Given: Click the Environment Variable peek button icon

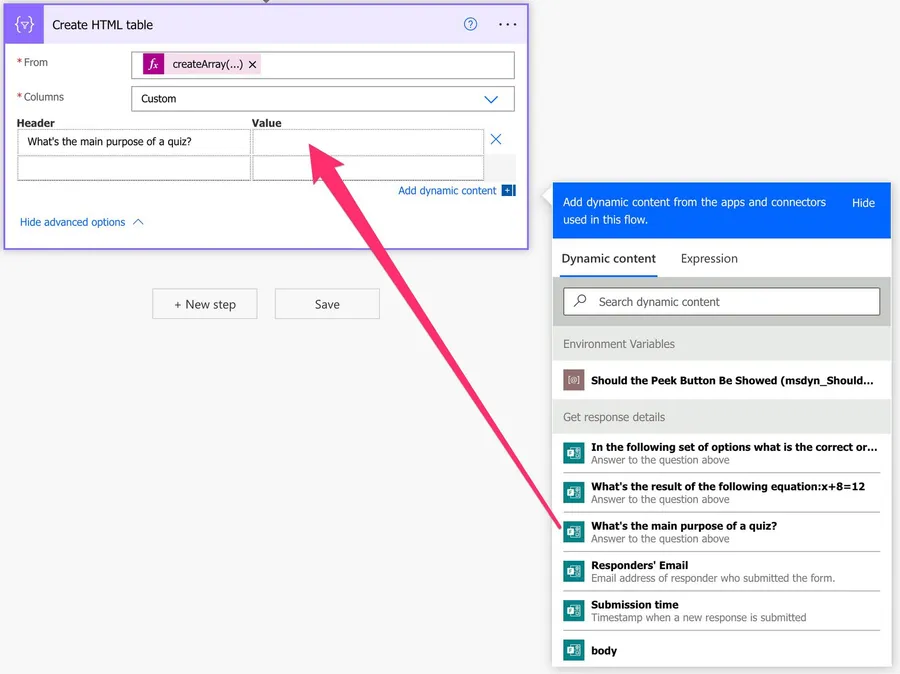Looking at the screenshot, I should [x=573, y=380].
